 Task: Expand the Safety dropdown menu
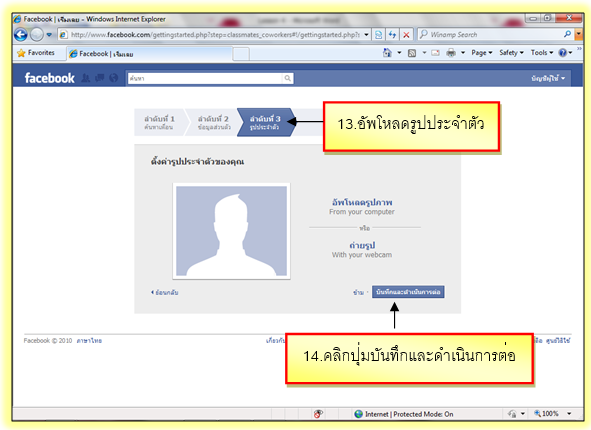tap(511, 53)
